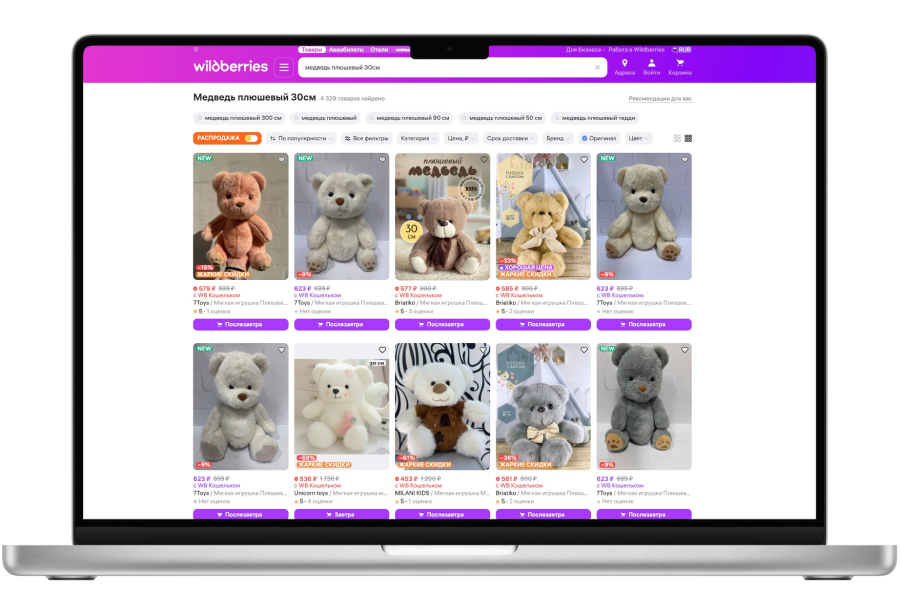900x592 pixels.
Task: Open the Корзина shopping cart
Action: click(680, 64)
